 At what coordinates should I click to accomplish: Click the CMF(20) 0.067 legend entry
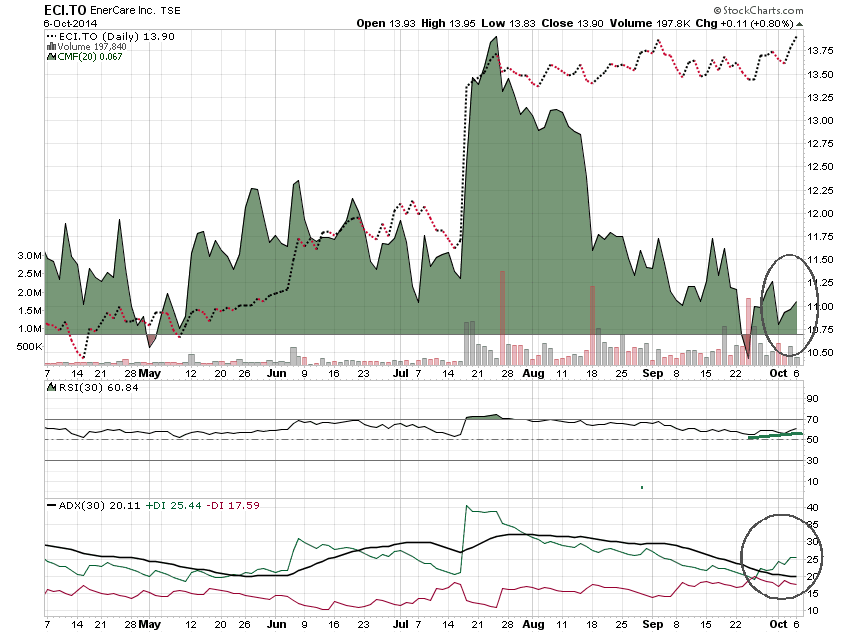89,56
